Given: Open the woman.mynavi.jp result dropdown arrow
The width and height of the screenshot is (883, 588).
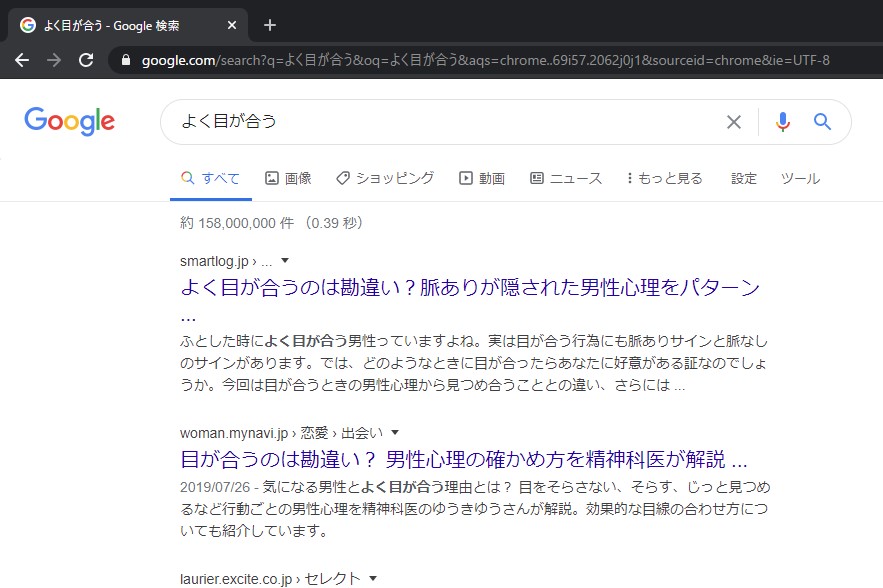Looking at the screenshot, I should [x=394, y=432].
